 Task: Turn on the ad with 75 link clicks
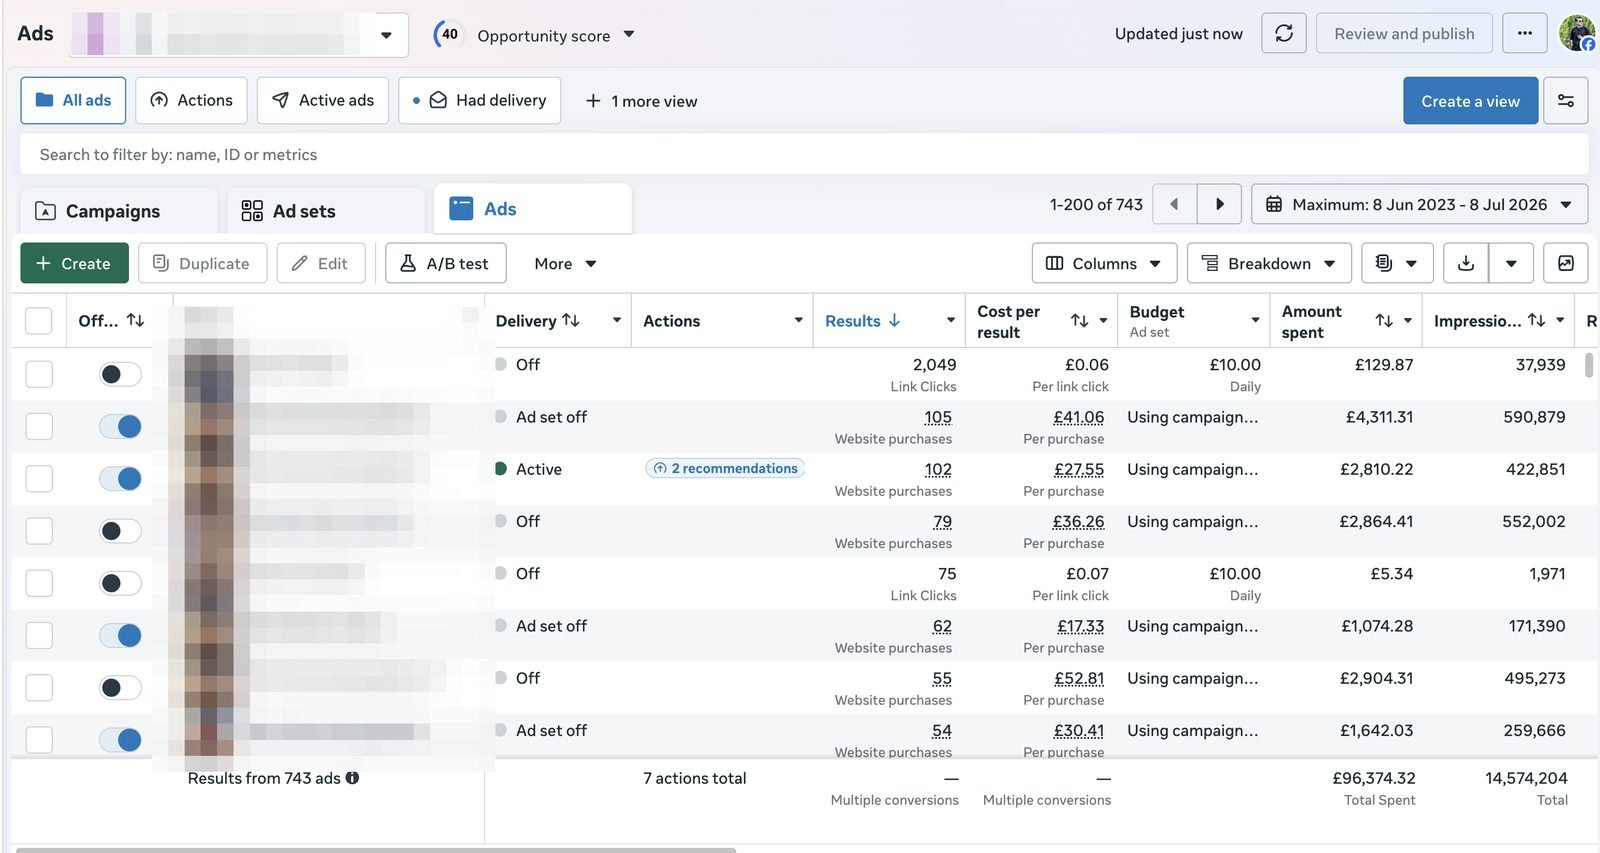click(120, 583)
